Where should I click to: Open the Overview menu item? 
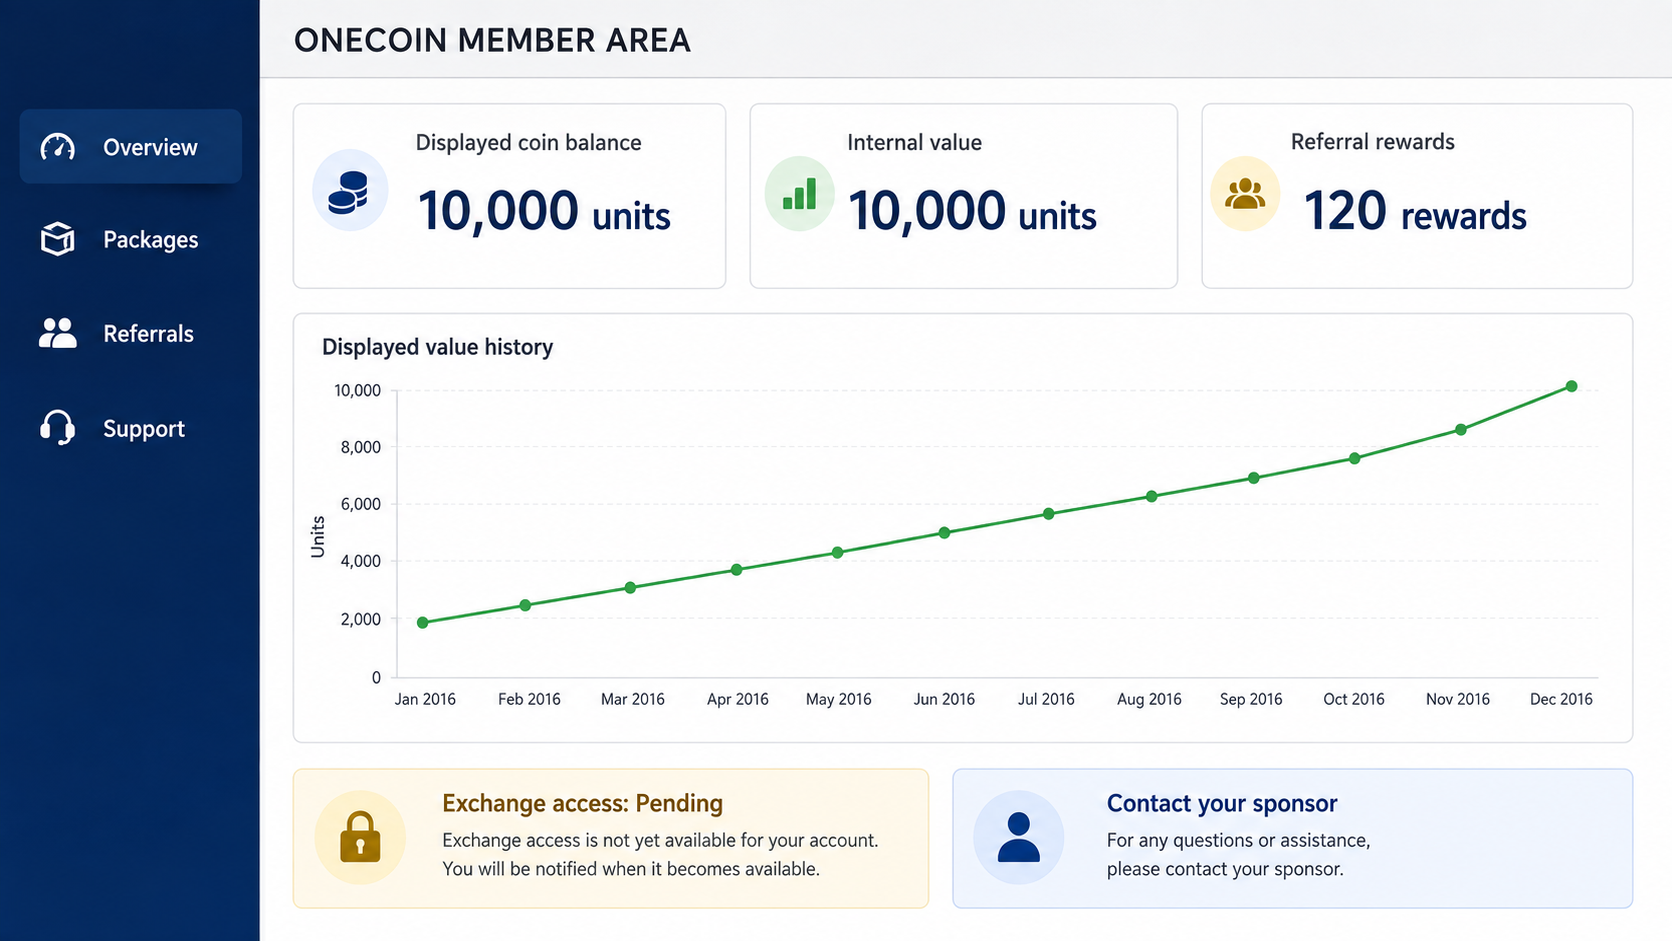(x=130, y=147)
